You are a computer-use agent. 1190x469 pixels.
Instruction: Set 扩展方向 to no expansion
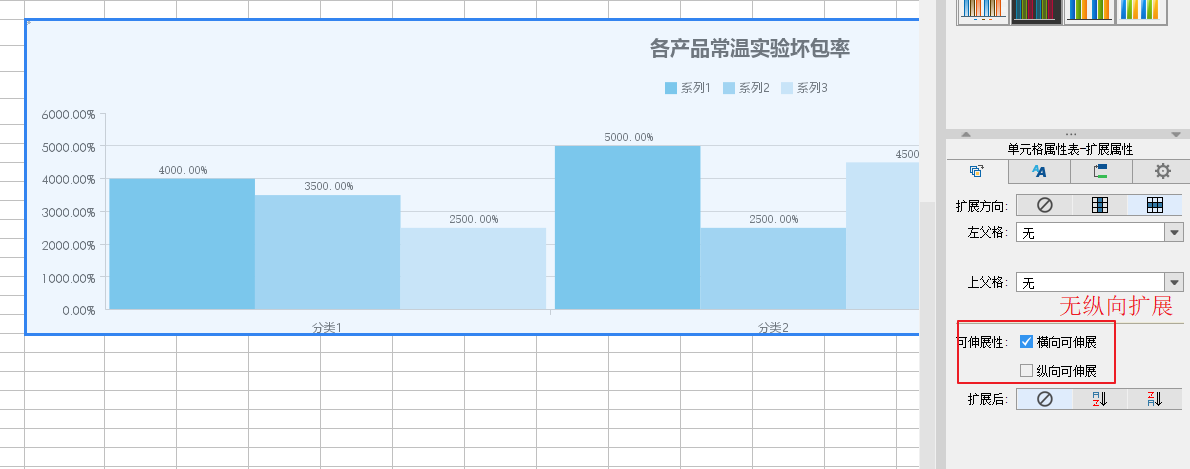pos(1044,205)
